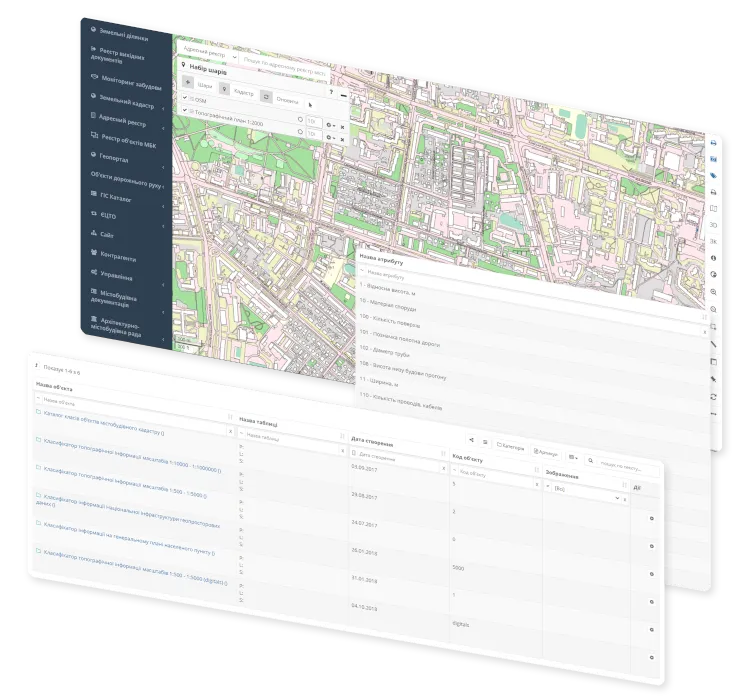Expand the Адресний реєстр sidebar chevron

(163, 128)
